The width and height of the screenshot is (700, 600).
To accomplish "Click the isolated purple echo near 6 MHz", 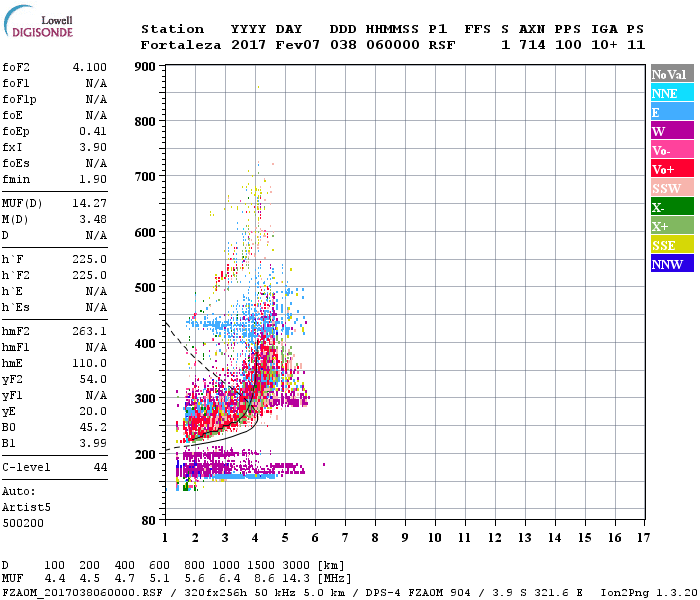I will tap(324, 465).
